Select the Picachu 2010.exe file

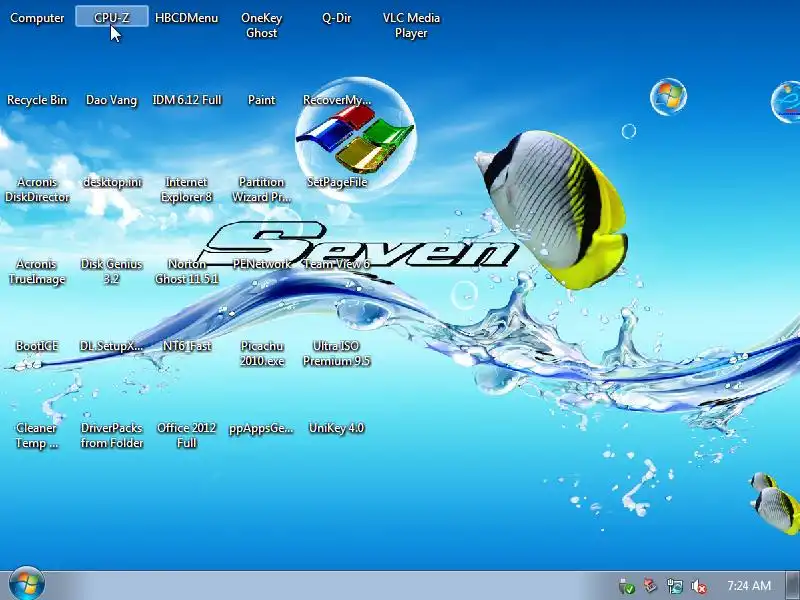coord(262,354)
